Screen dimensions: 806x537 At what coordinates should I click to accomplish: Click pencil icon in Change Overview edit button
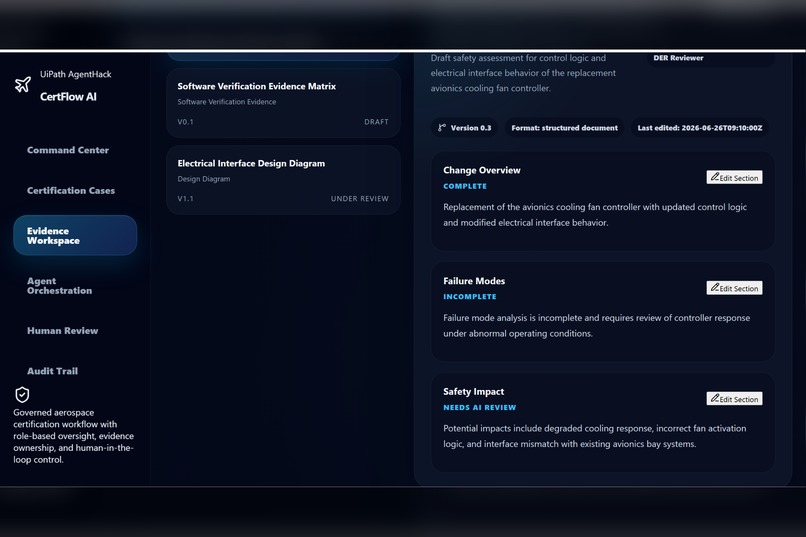point(715,177)
